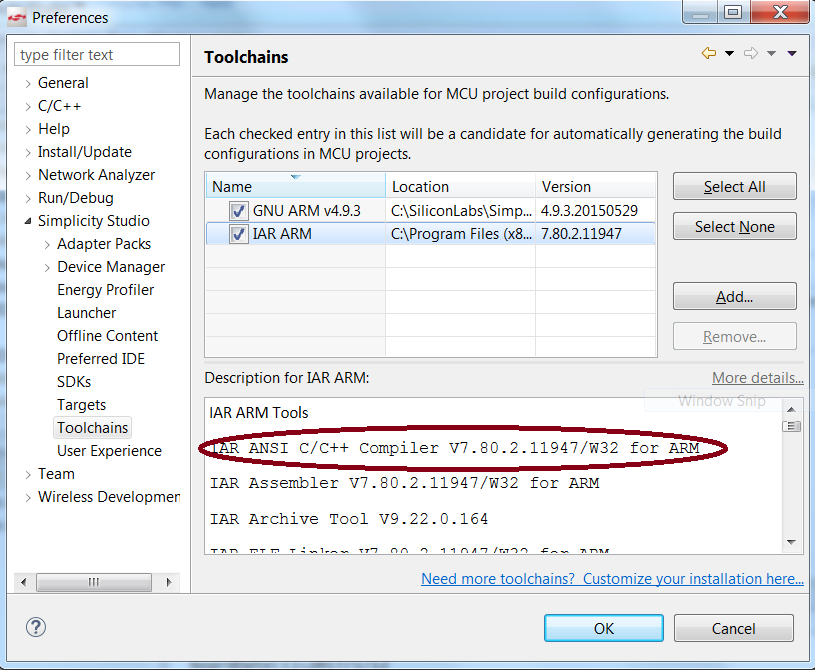
Task: Open the back history dropdown arrow
Action: coord(729,54)
